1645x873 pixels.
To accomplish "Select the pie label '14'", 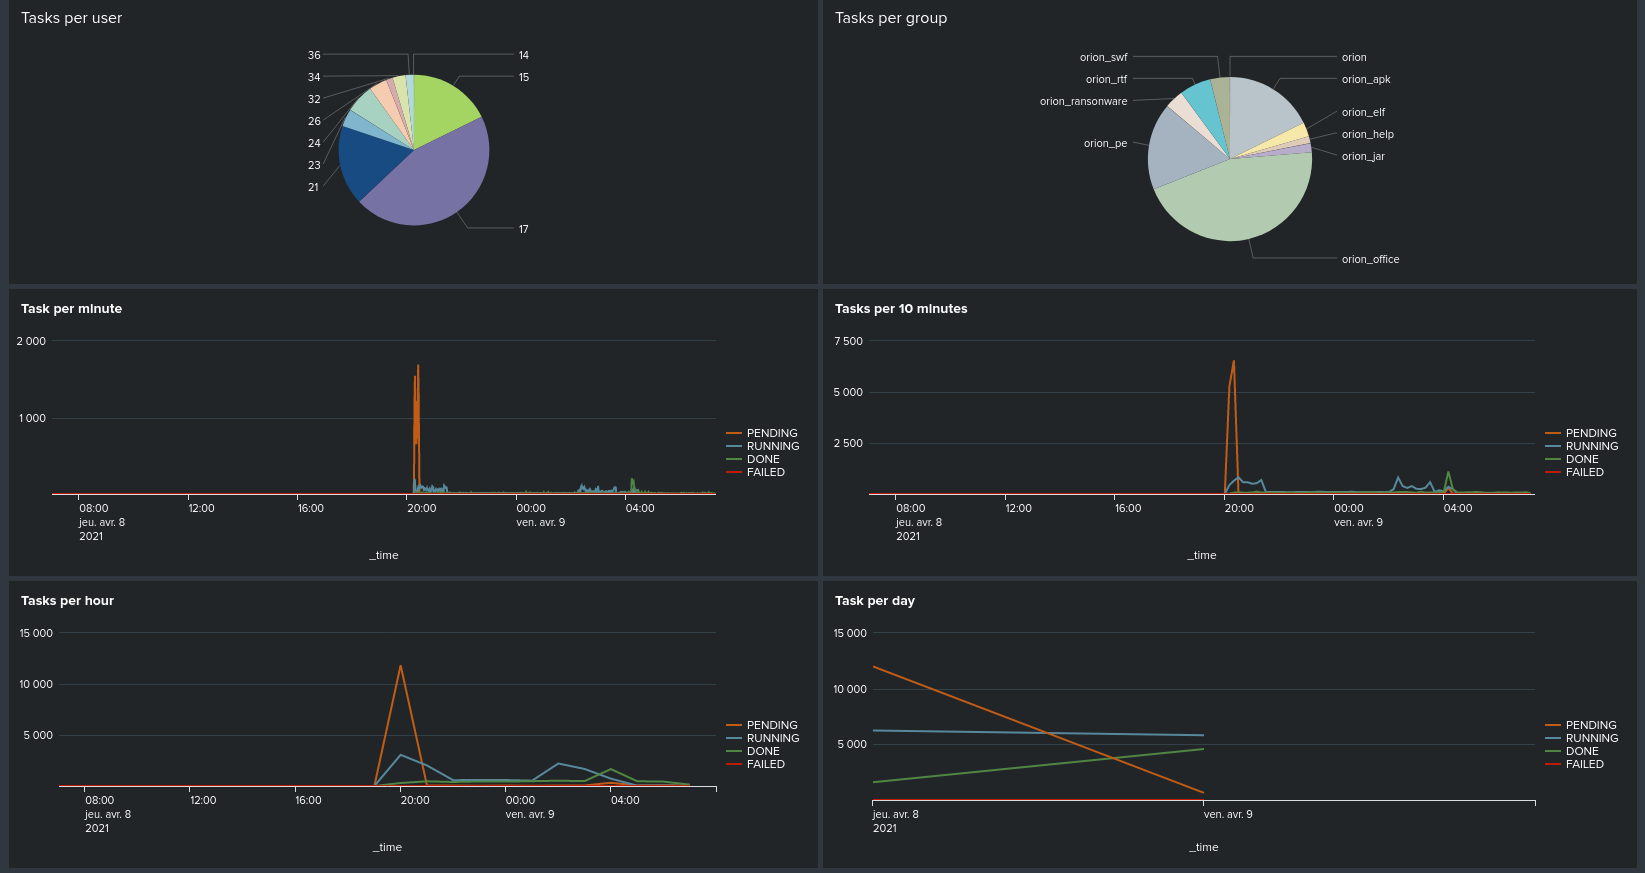I will coord(524,55).
